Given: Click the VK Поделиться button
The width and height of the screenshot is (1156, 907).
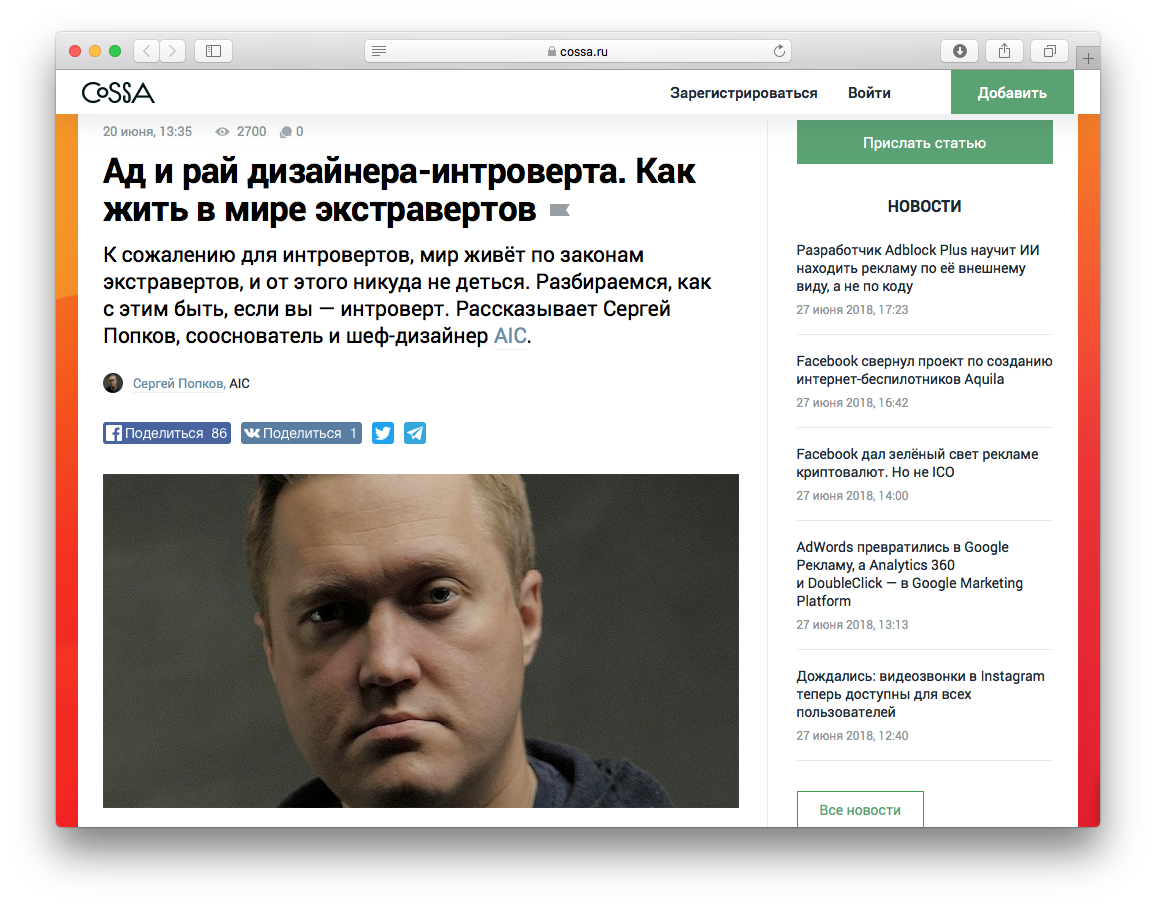Looking at the screenshot, I should 301,433.
